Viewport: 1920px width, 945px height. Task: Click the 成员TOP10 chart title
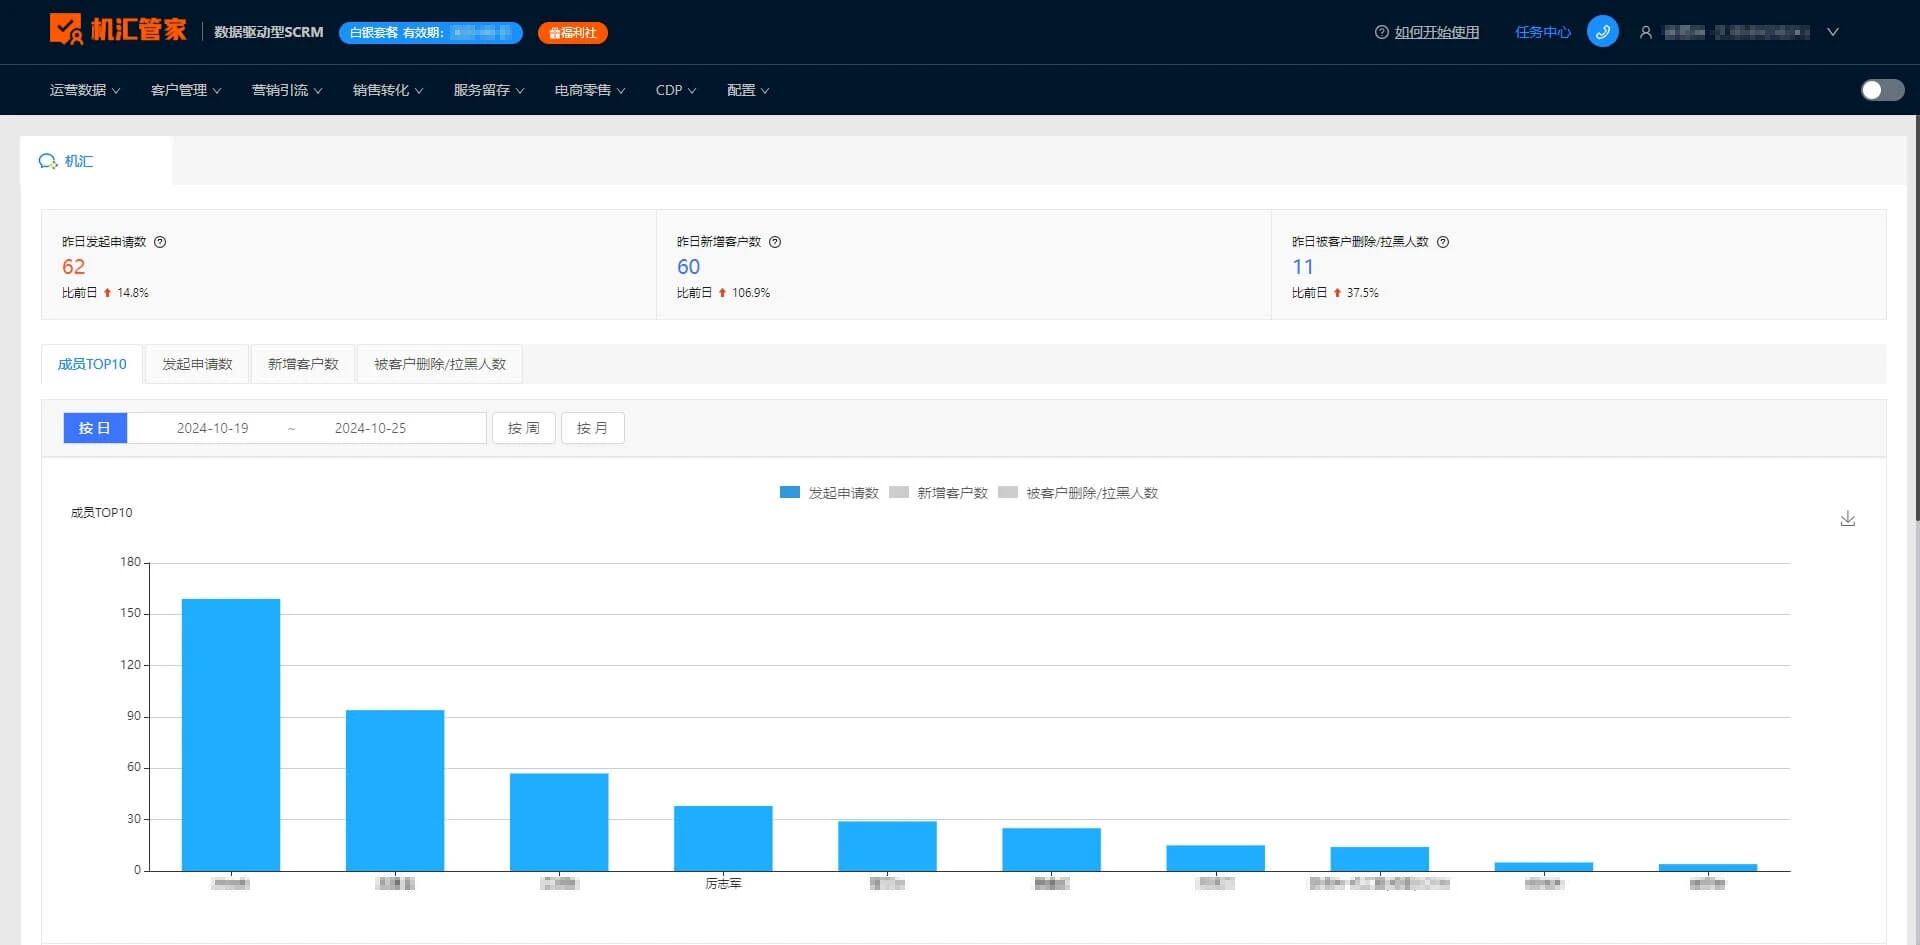[101, 513]
